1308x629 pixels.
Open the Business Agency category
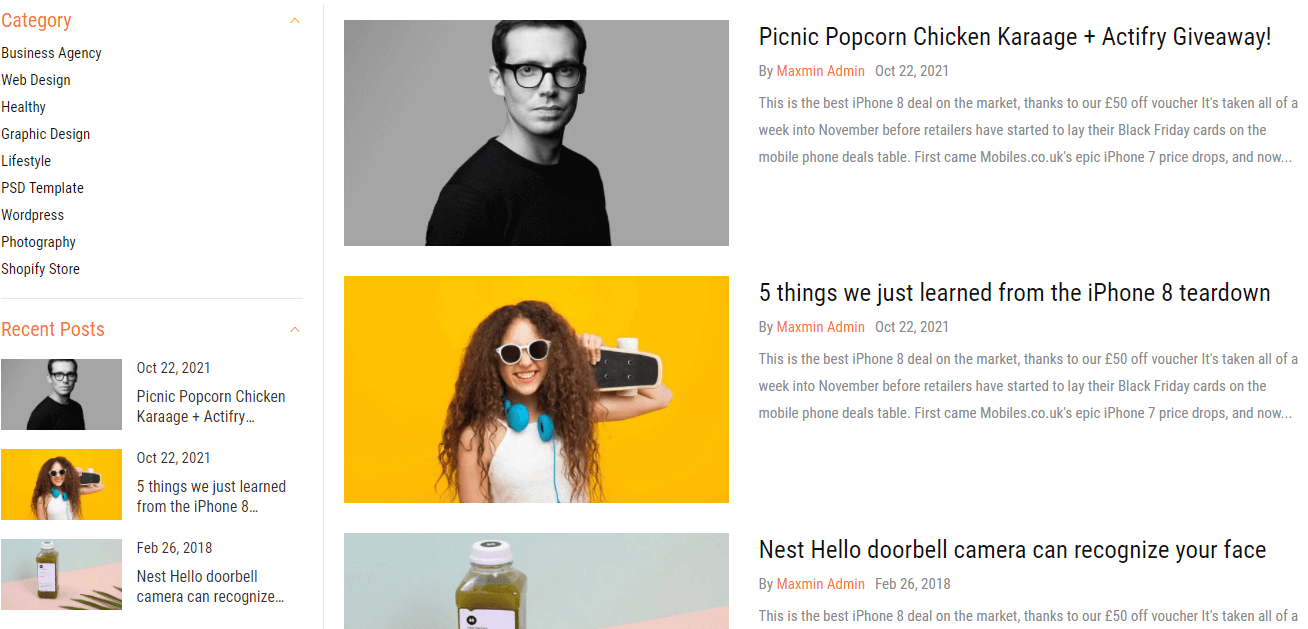(x=51, y=53)
